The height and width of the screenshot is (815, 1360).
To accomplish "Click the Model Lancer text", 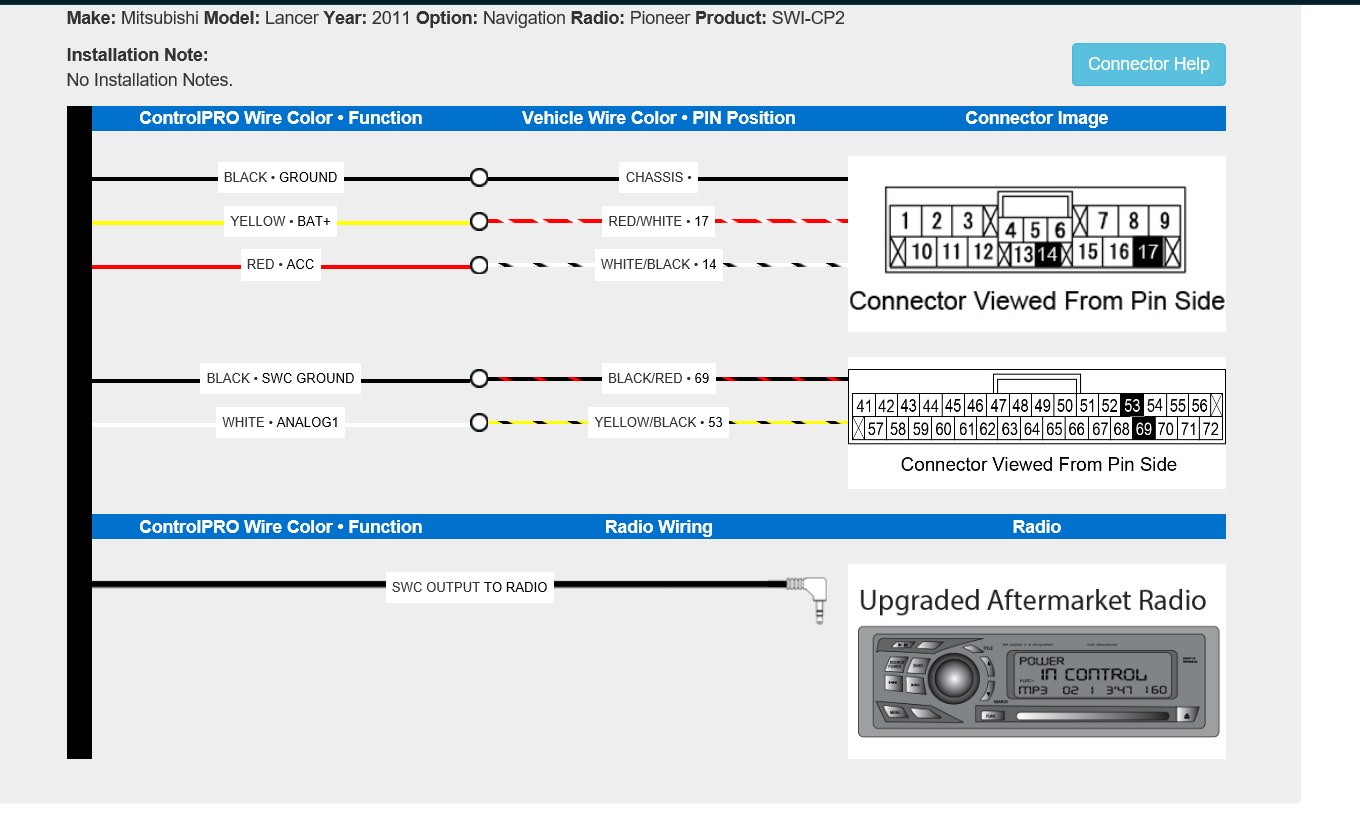I will click(261, 18).
